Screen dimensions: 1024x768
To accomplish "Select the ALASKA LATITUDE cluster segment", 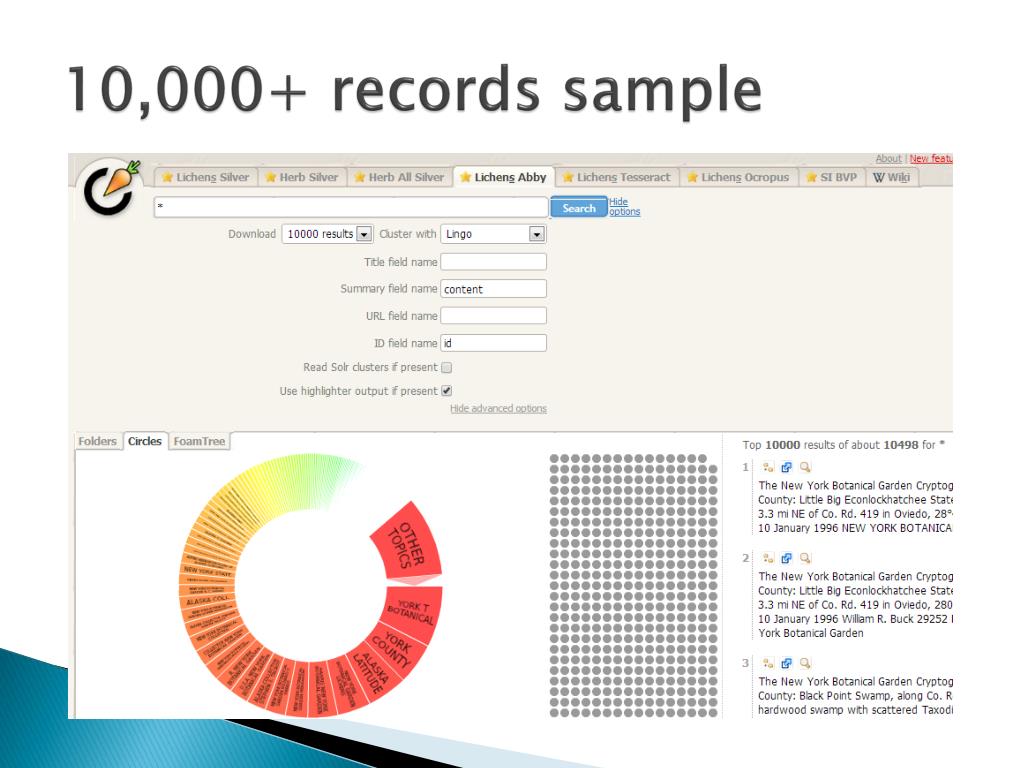I will click(x=371, y=673).
